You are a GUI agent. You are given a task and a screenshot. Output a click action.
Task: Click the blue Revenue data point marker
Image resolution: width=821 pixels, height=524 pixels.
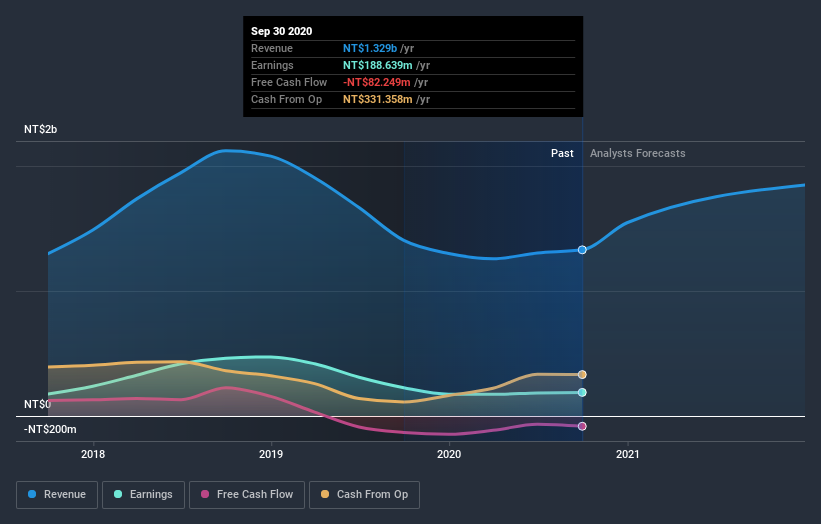coord(582,250)
